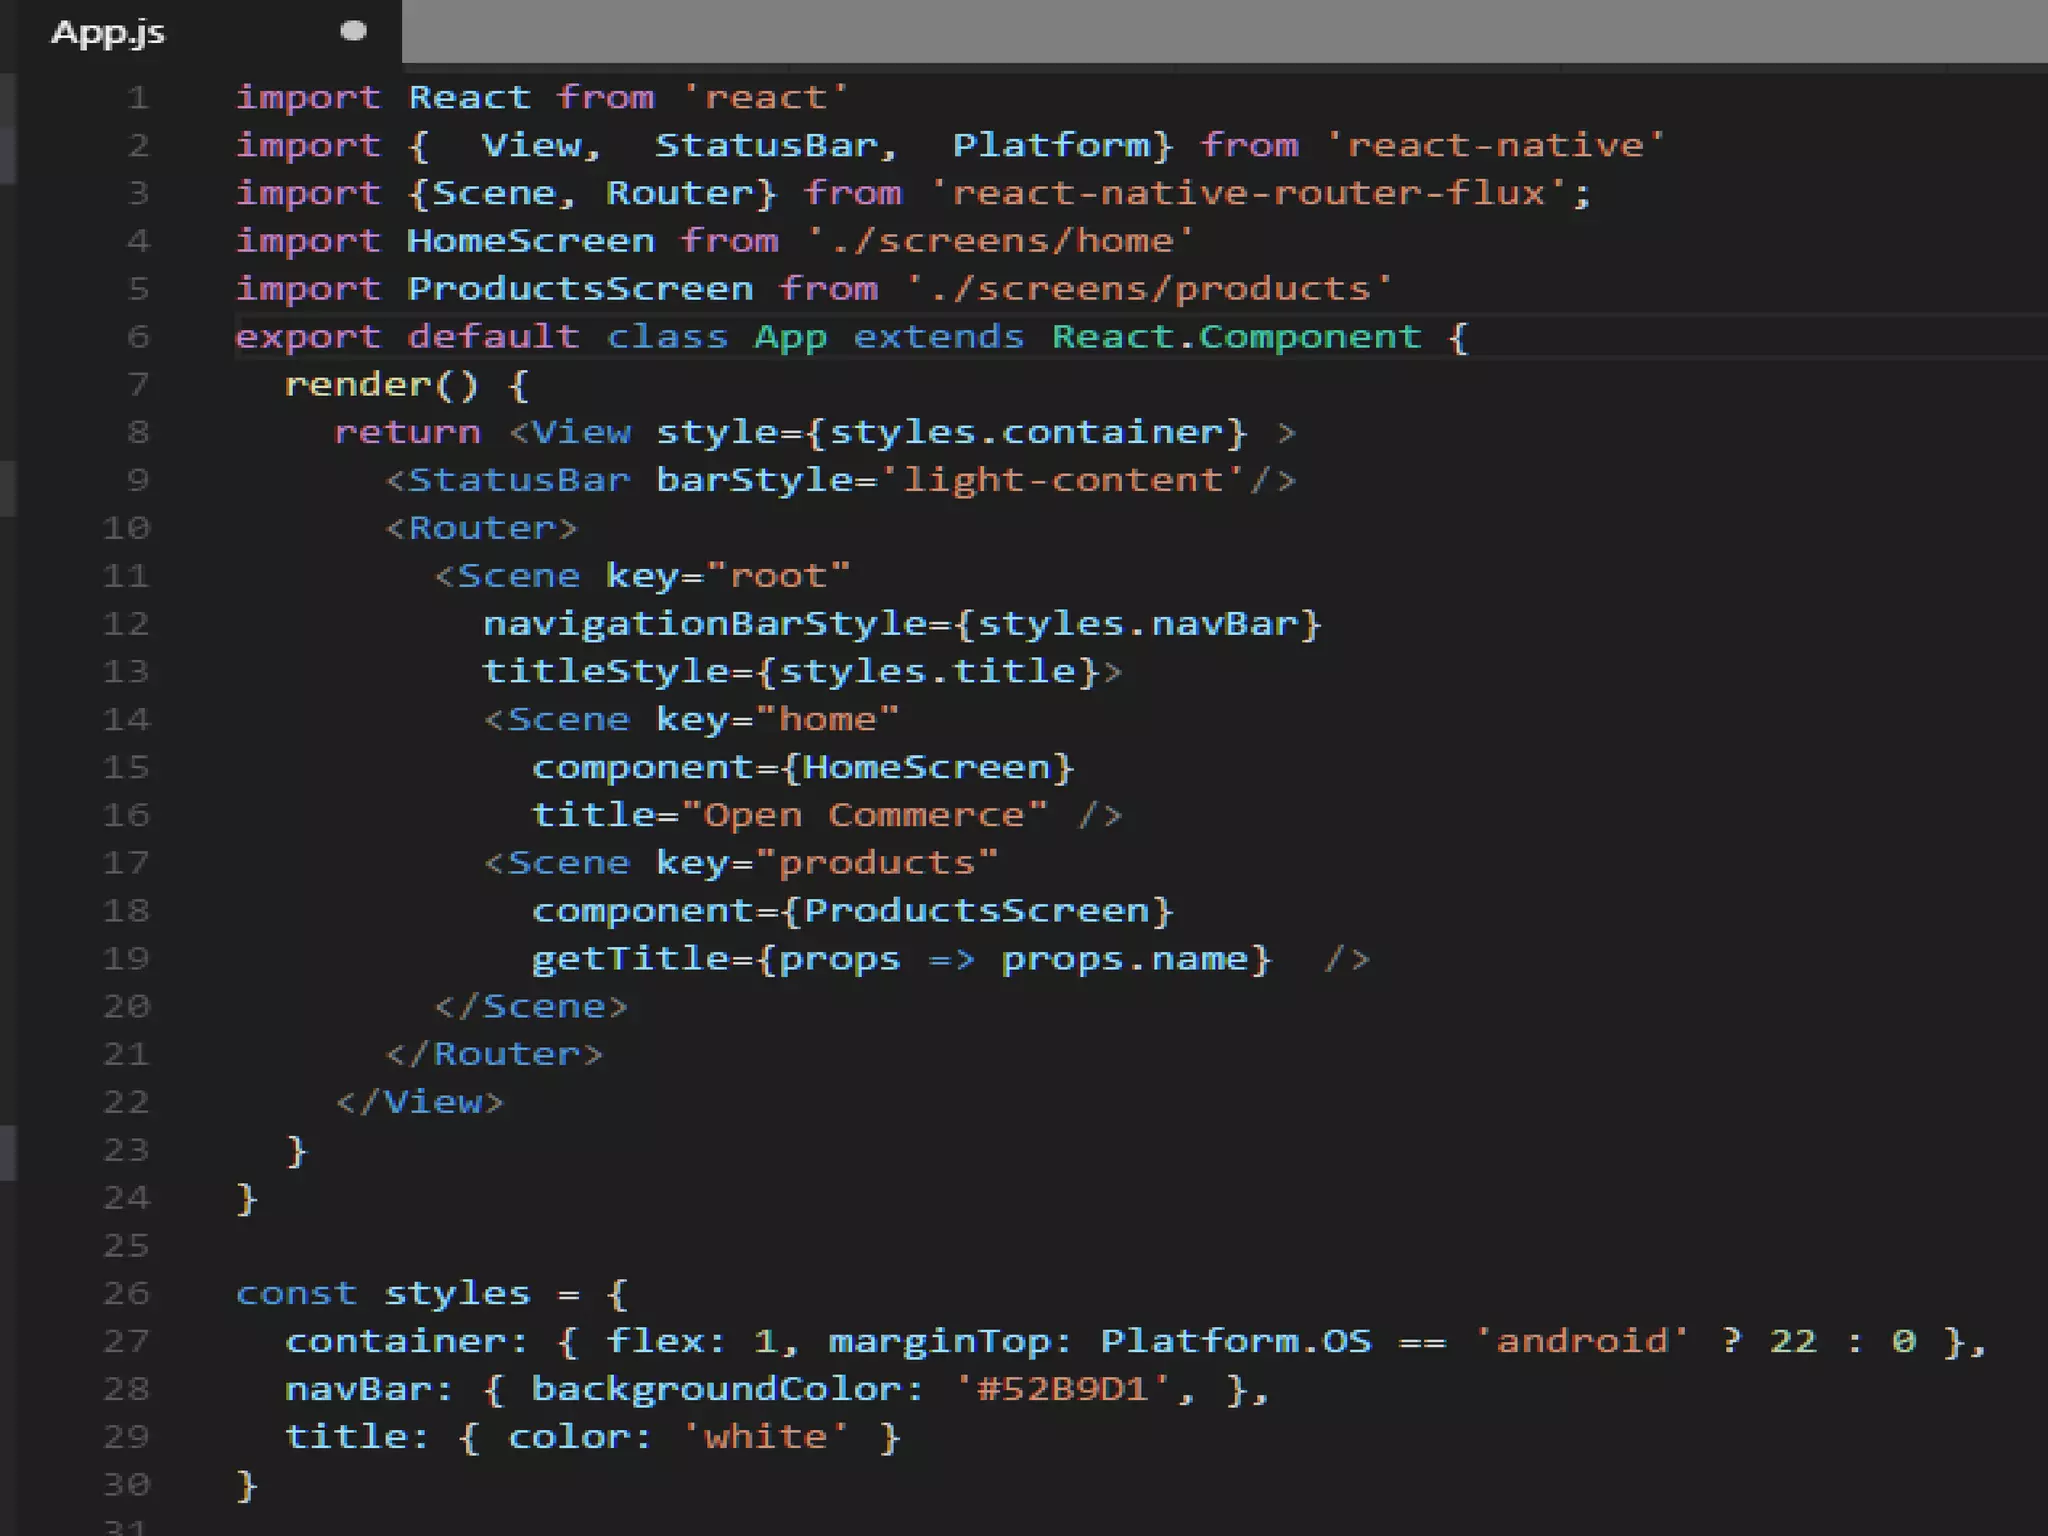Click the '#52B9D1' color string

click(1061, 1389)
